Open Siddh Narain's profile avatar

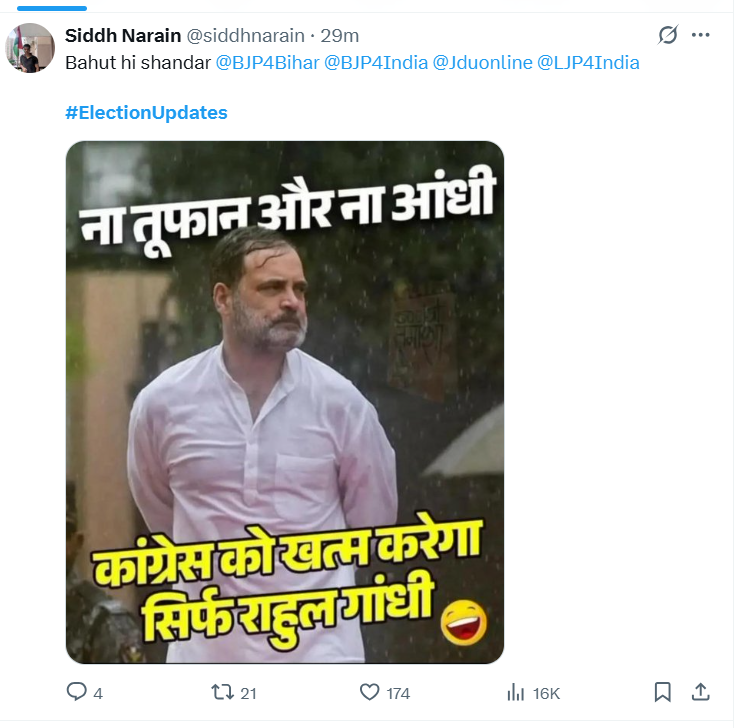pyautogui.click(x=29, y=47)
